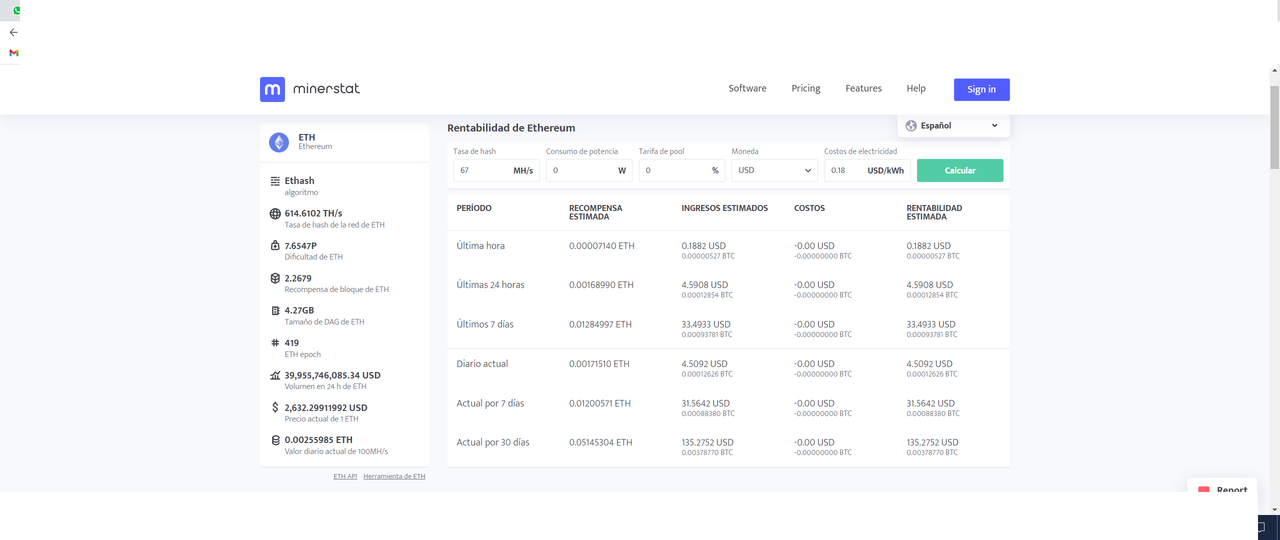Screen dimensions: 1280x540
Task: Click the 24h volume chart icon
Action: [x=275, y=376]
